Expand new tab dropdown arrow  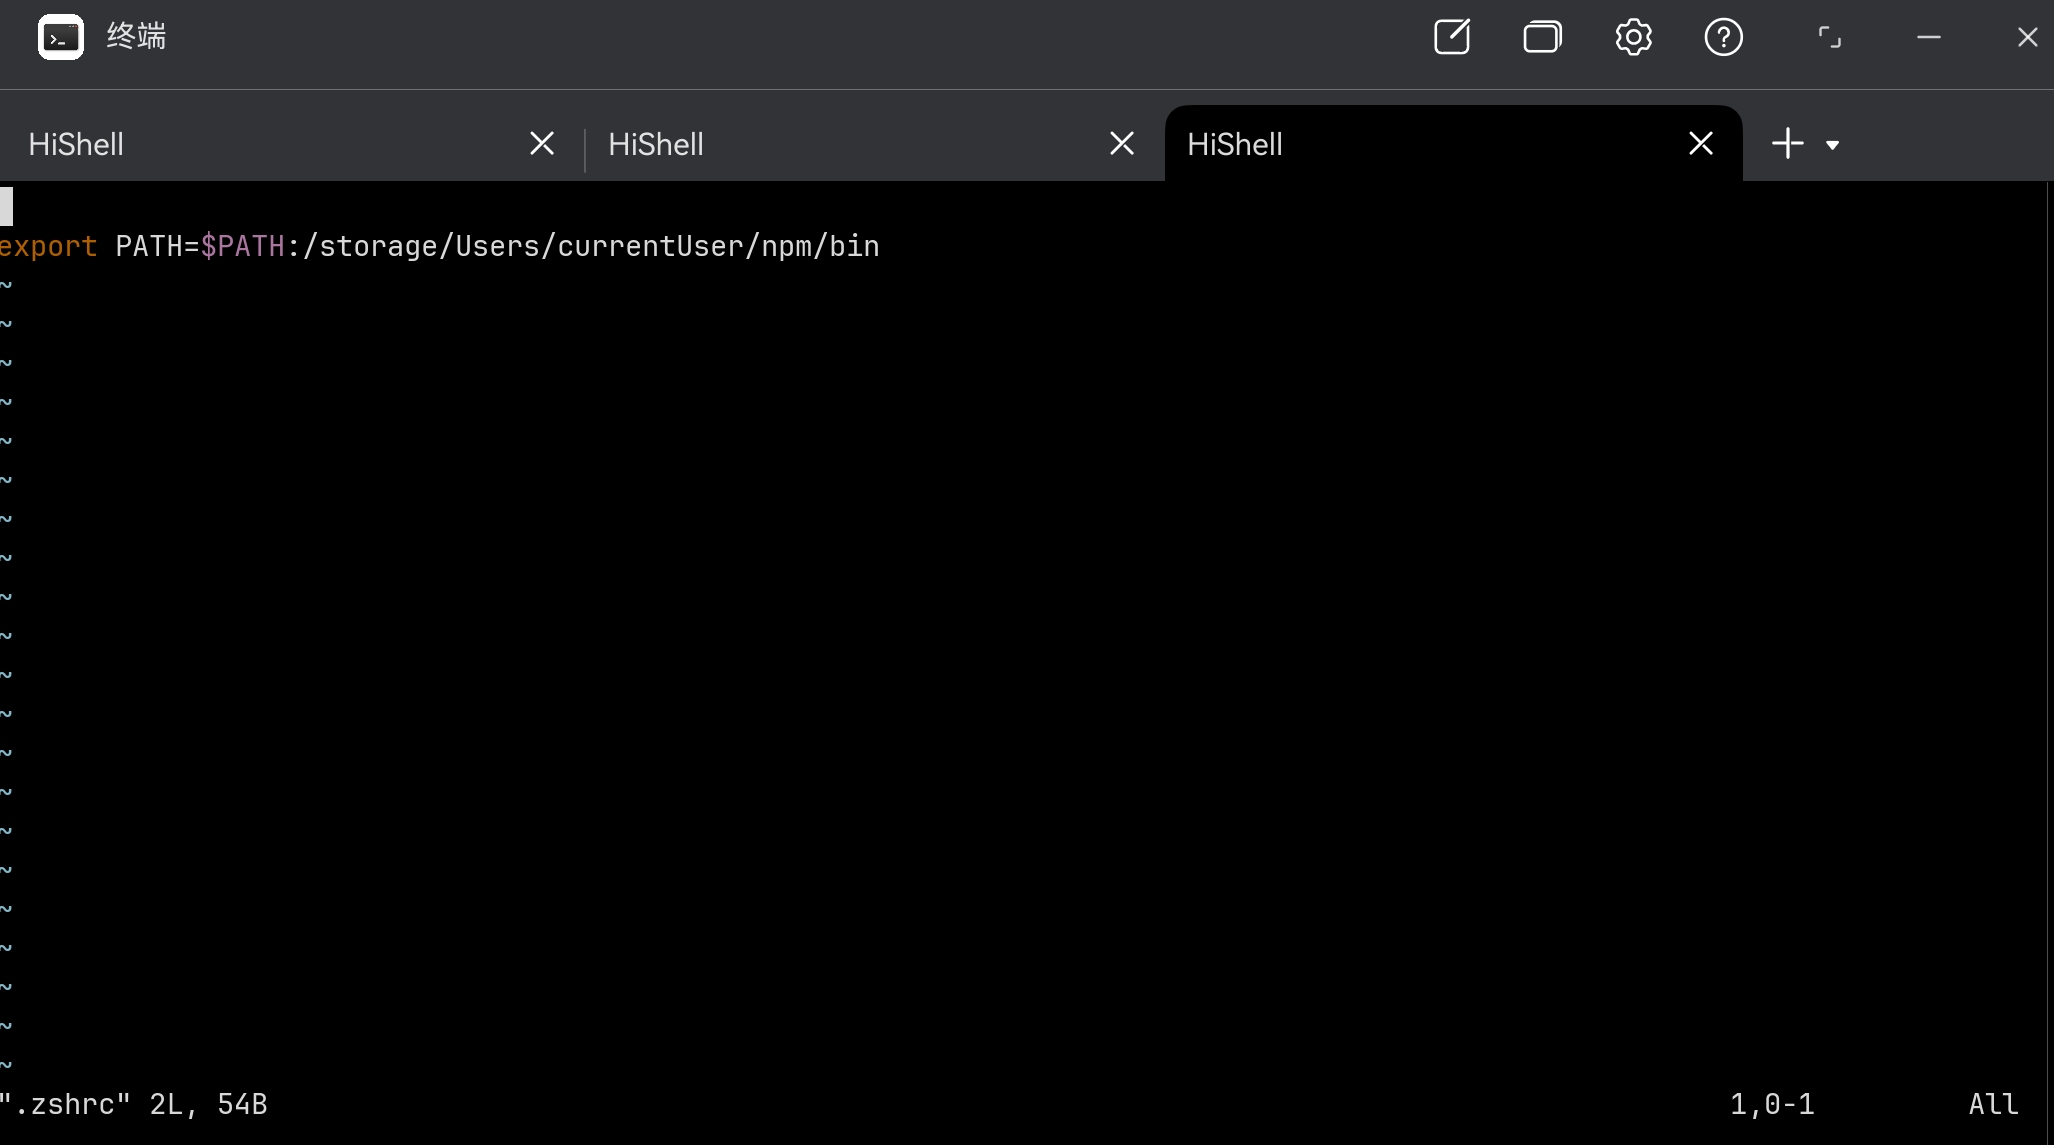[x=1832, y=145]
